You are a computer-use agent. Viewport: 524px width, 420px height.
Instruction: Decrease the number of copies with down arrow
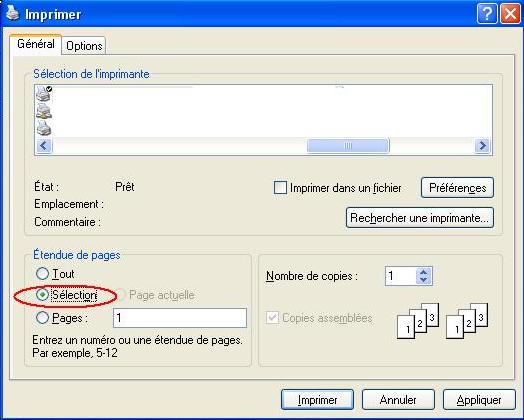click(424, 280)
